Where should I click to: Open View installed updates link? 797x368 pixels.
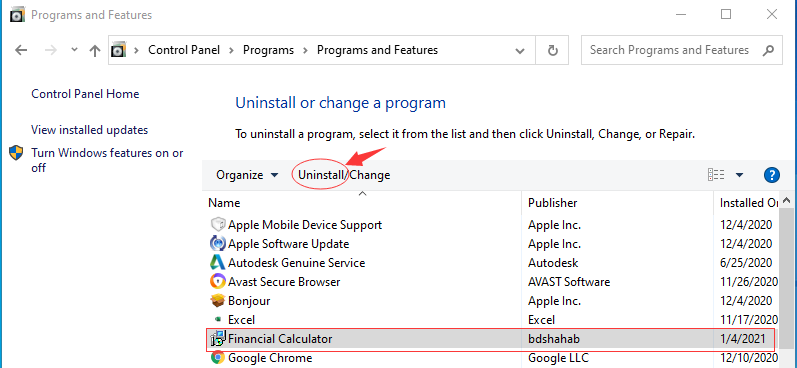click(89, 130)
